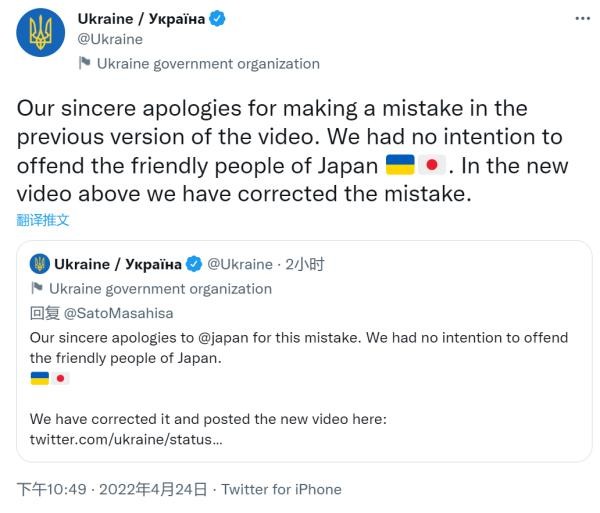Image resolution: width=600 pixels, height=513 pixels.
Task: Click the flag icon in quoted tweet's government label
Action: (x=37, y=289)
